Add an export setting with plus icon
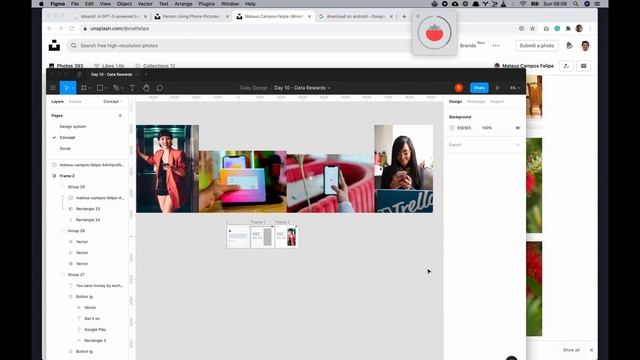 518,144
